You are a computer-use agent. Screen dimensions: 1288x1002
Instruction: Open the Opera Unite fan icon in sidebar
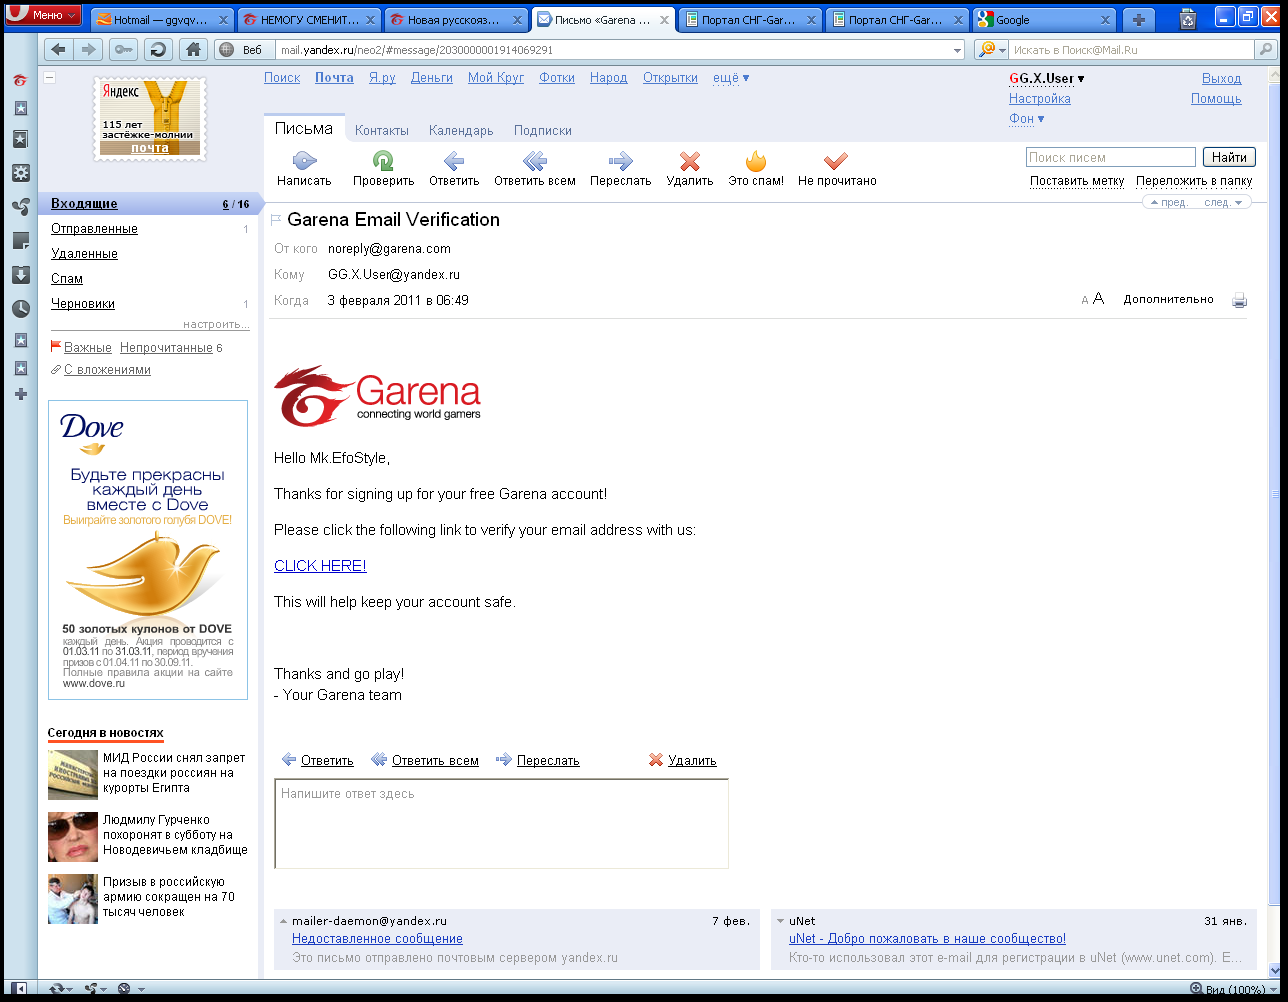[20, 207]
